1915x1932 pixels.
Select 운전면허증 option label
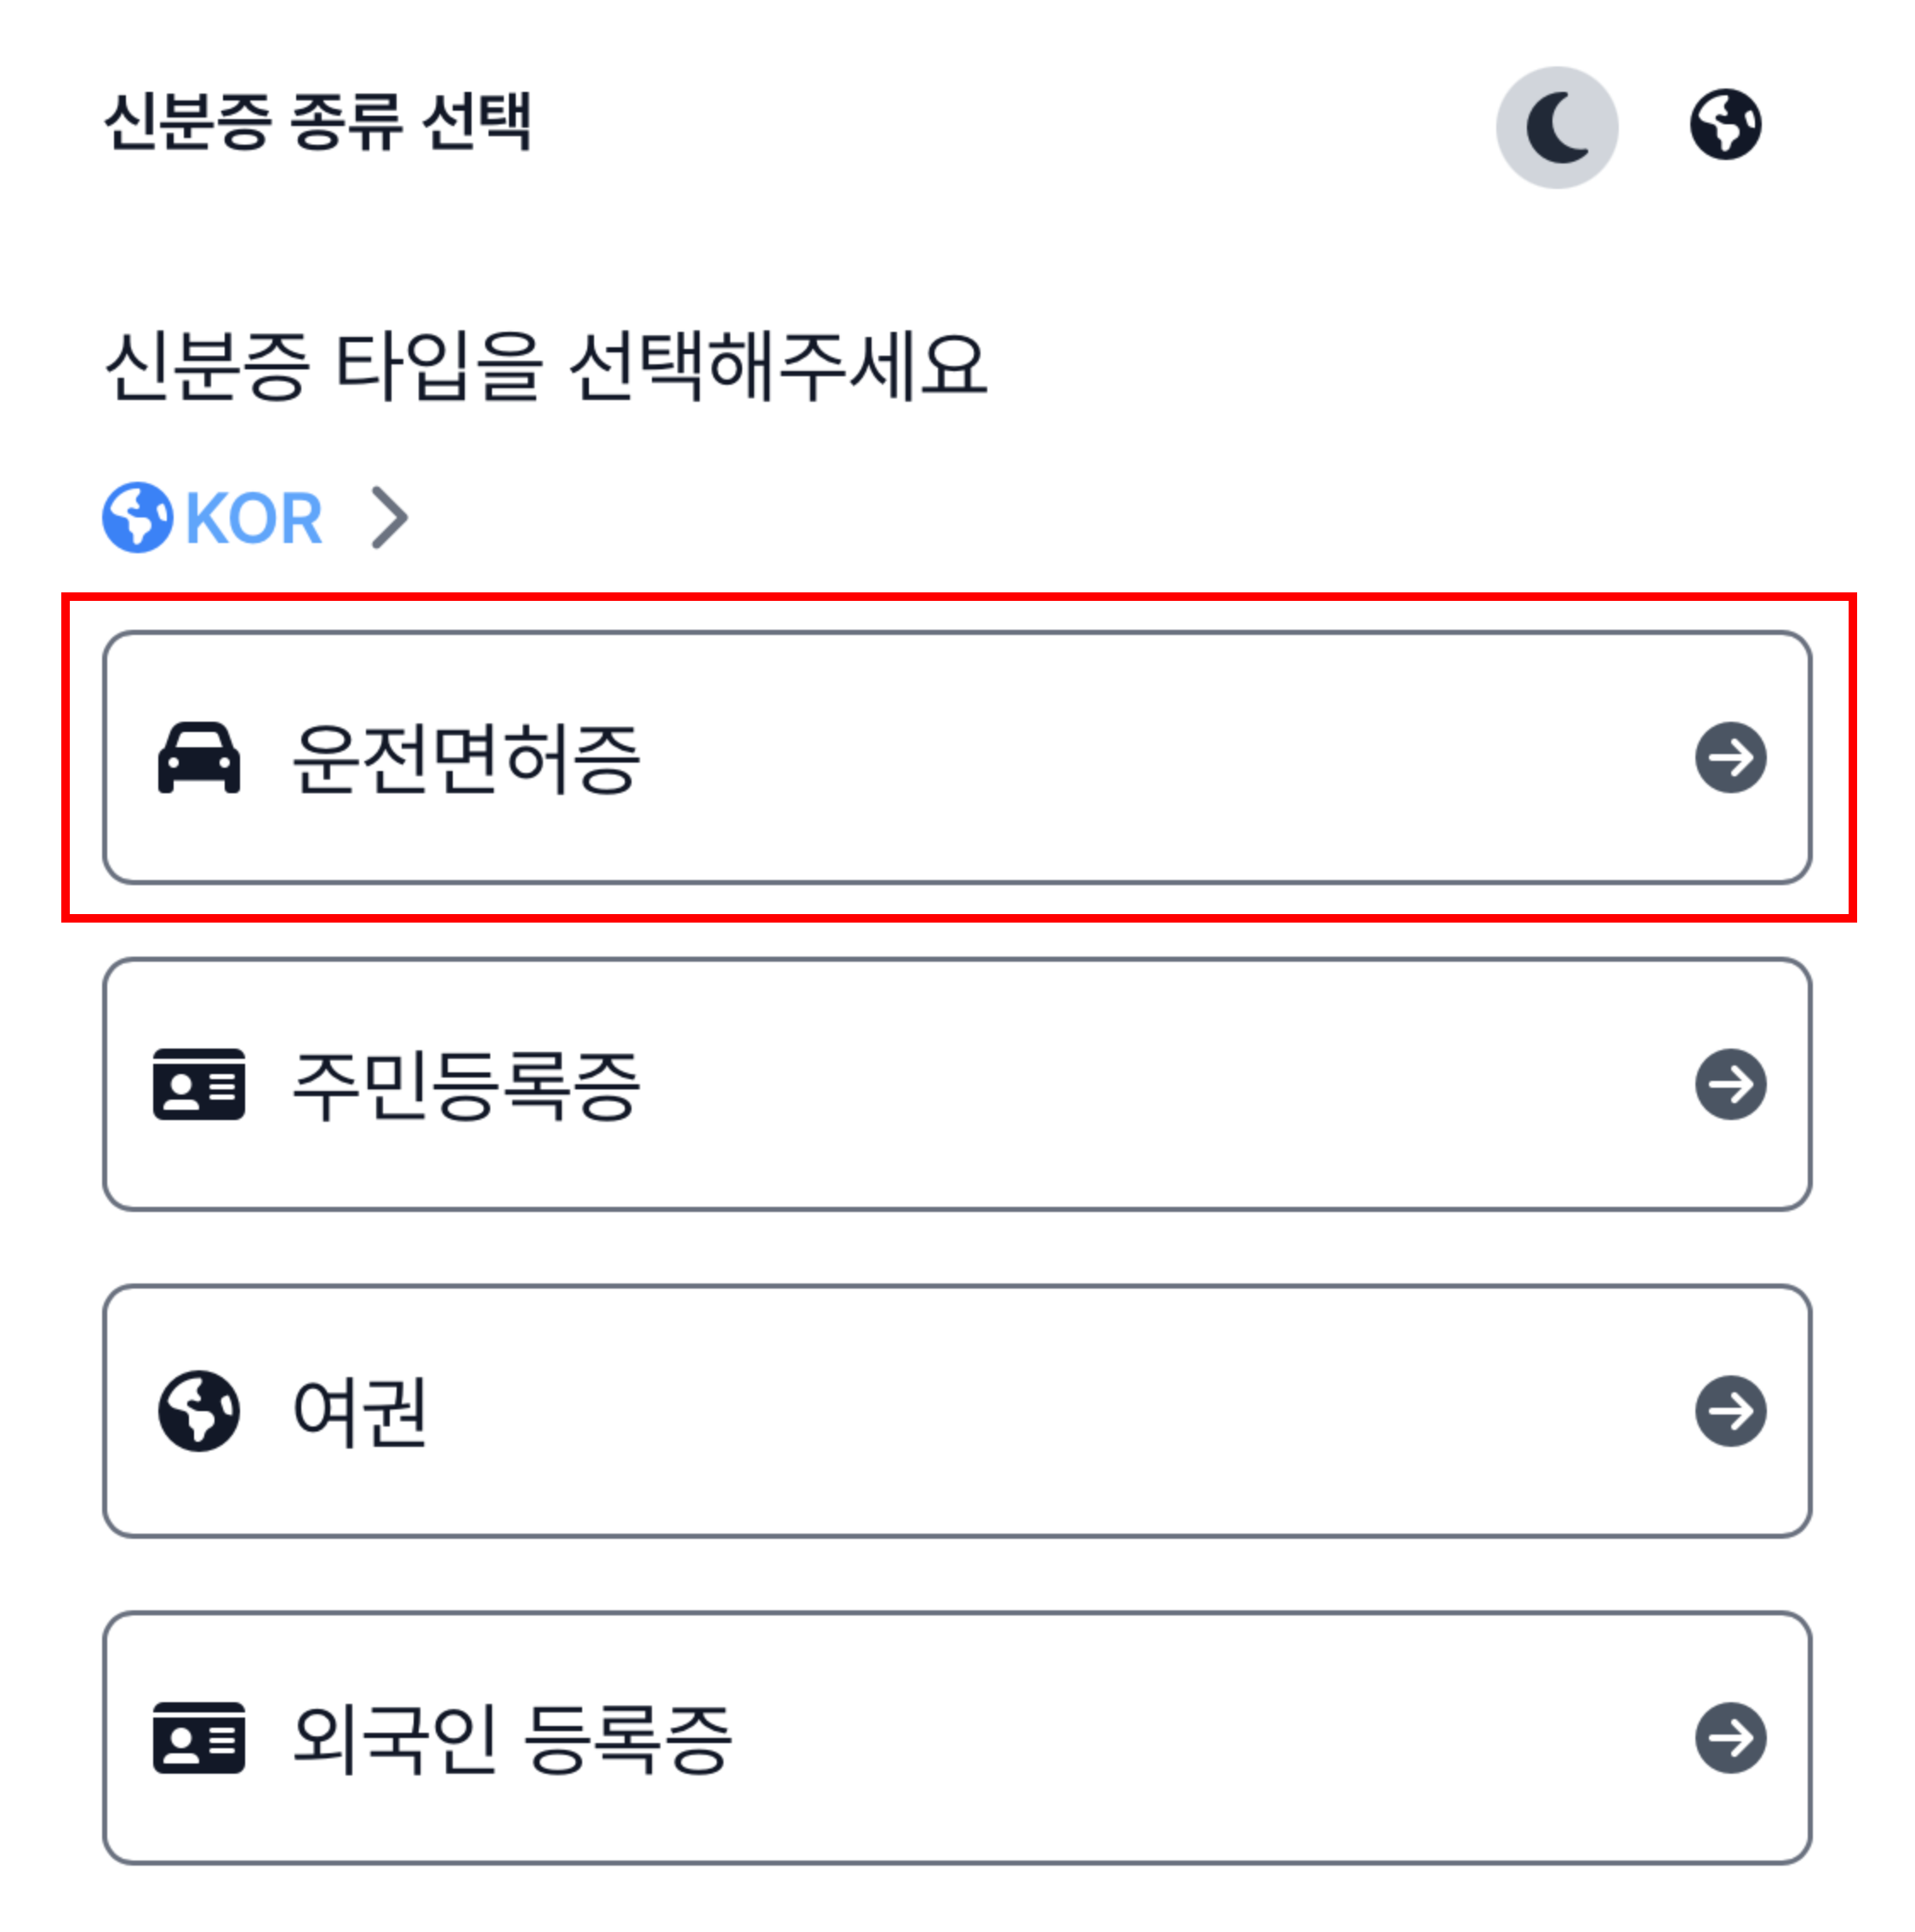pyautogui.click(x=465, y=759)
